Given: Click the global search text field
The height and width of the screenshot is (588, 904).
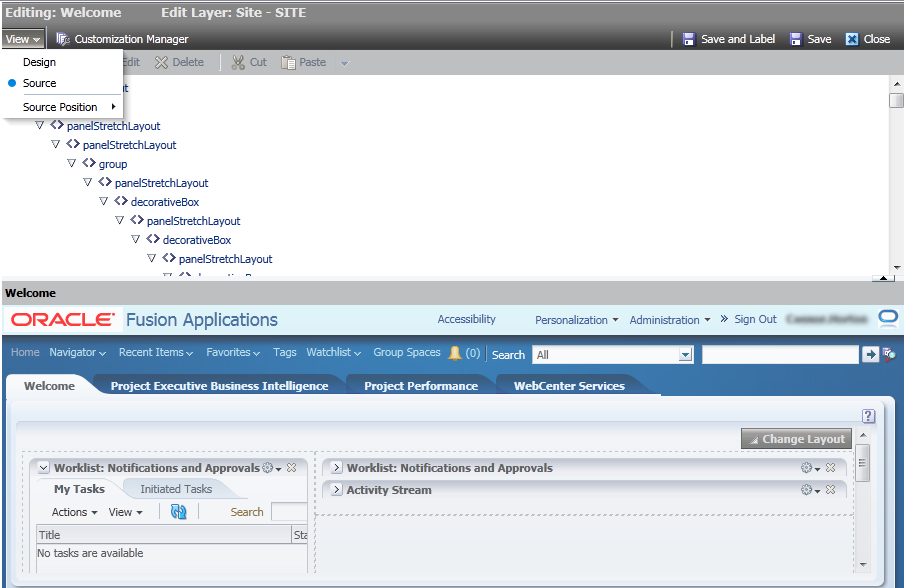Looking at the screenshot, I should point(780,355).
